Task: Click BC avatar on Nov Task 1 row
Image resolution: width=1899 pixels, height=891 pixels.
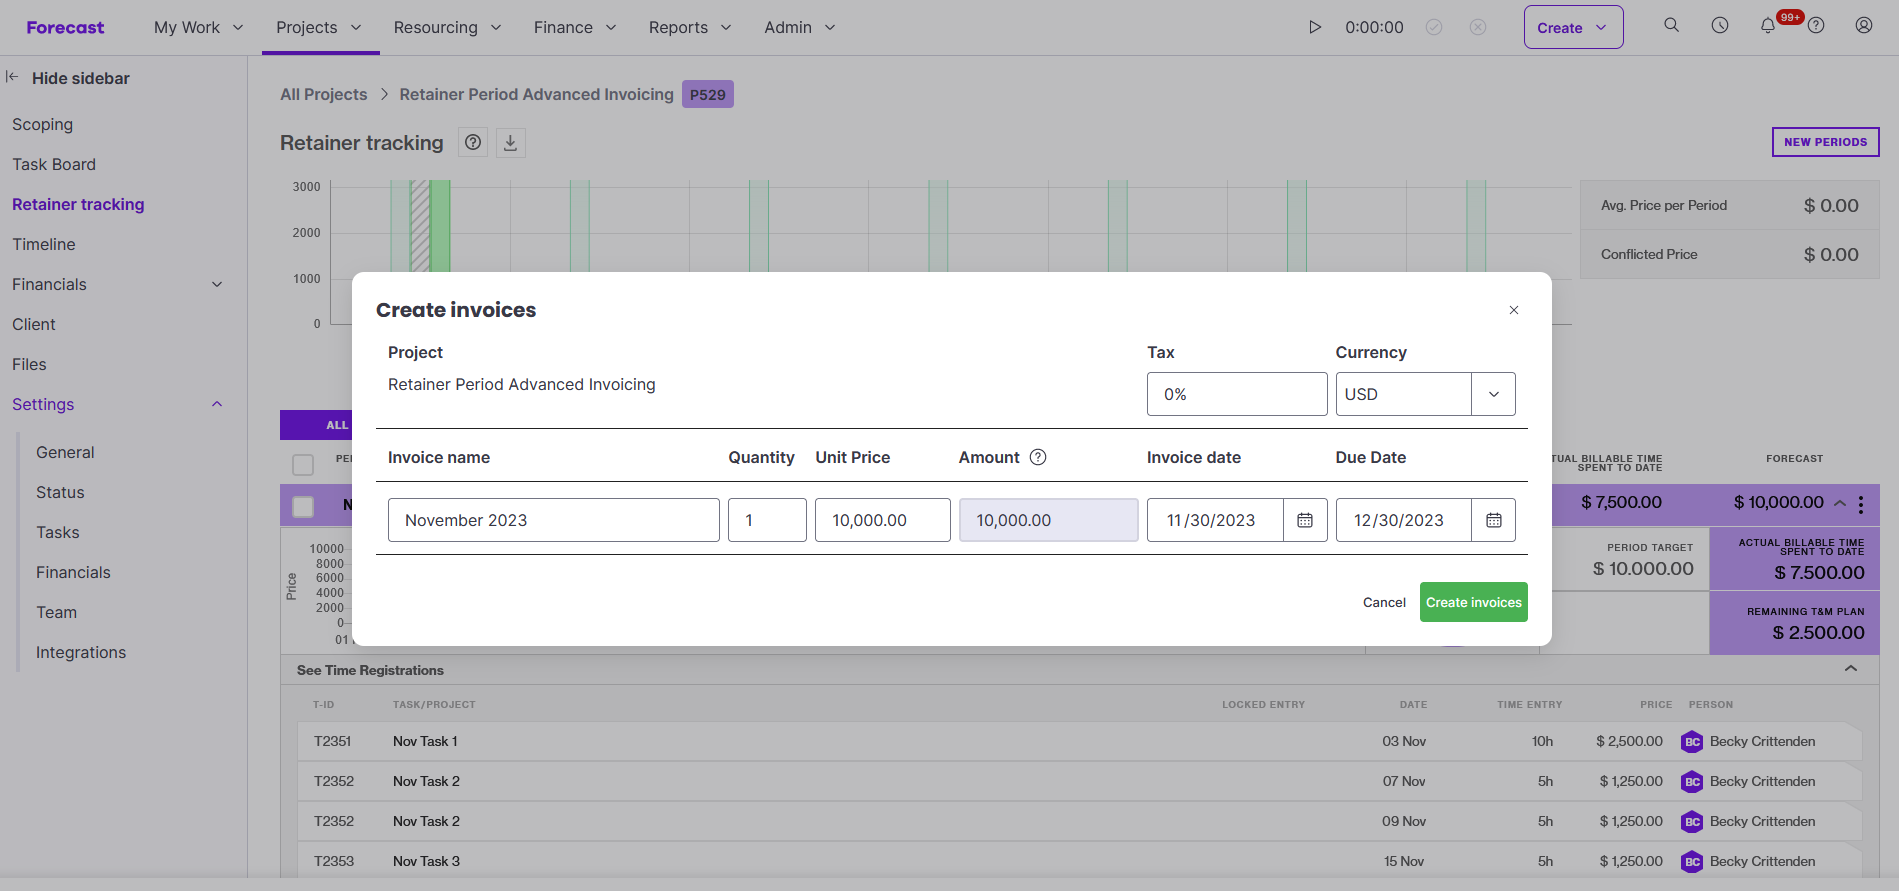Action: point(1692,742)
